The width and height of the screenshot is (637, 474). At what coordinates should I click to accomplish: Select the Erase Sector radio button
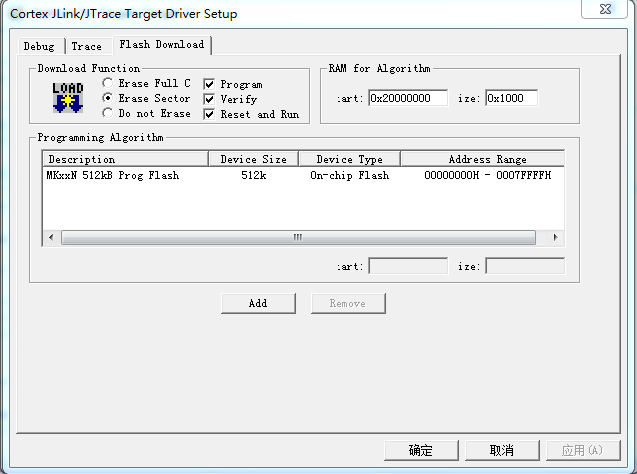[x=108, y=98]
